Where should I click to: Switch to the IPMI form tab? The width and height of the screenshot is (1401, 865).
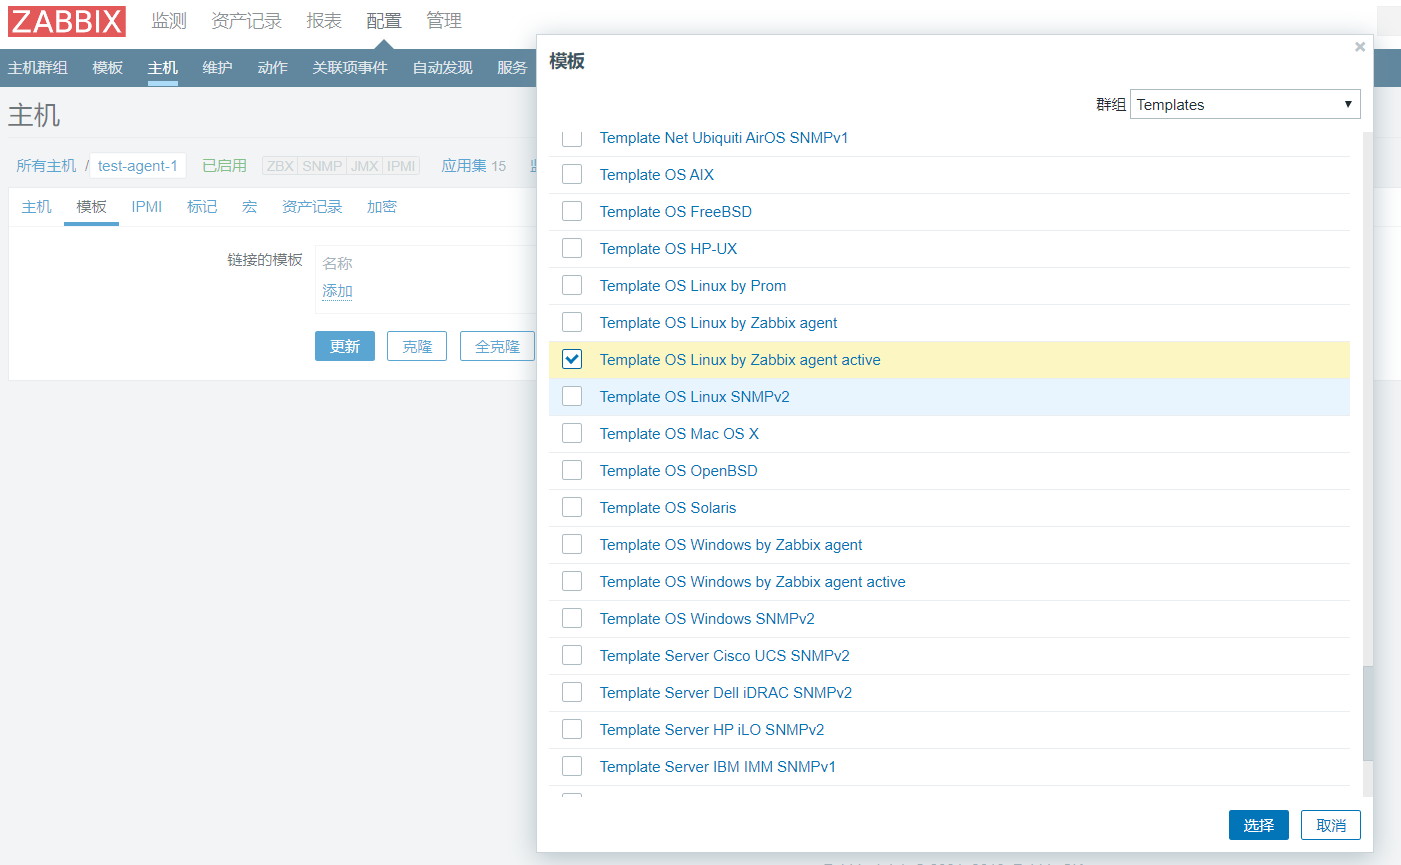[147, 207]
